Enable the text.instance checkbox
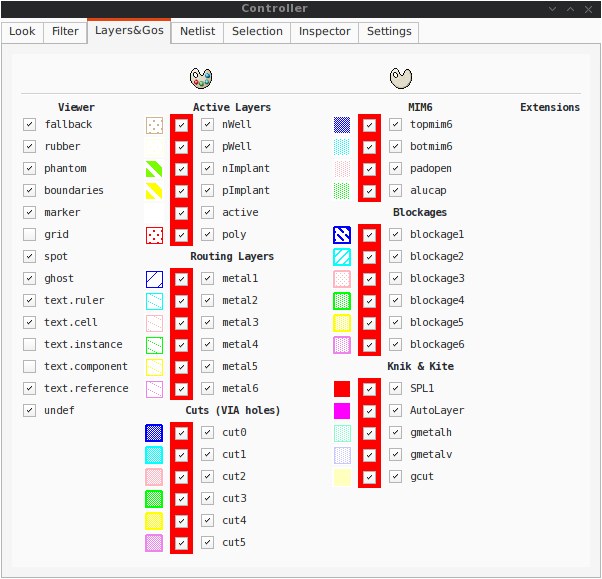 [x=29, y=344]
